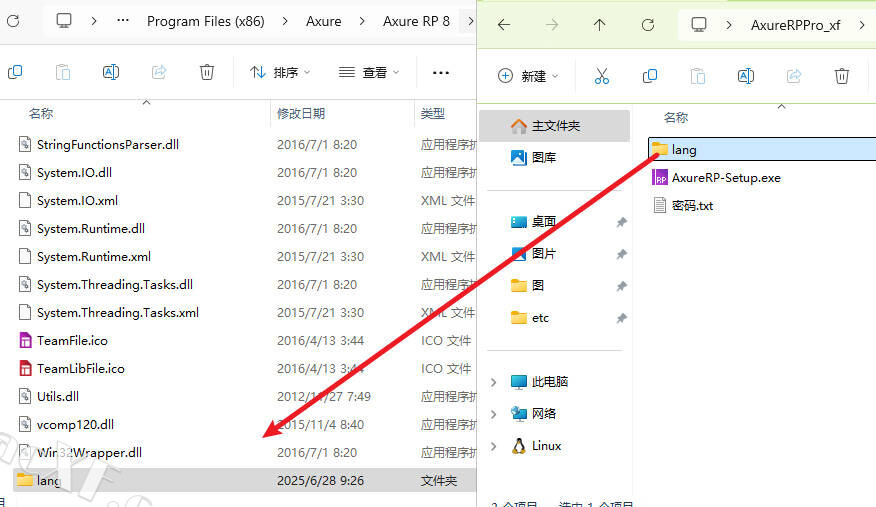Sort by 名称 column in left window

click(x=41, y=113)
